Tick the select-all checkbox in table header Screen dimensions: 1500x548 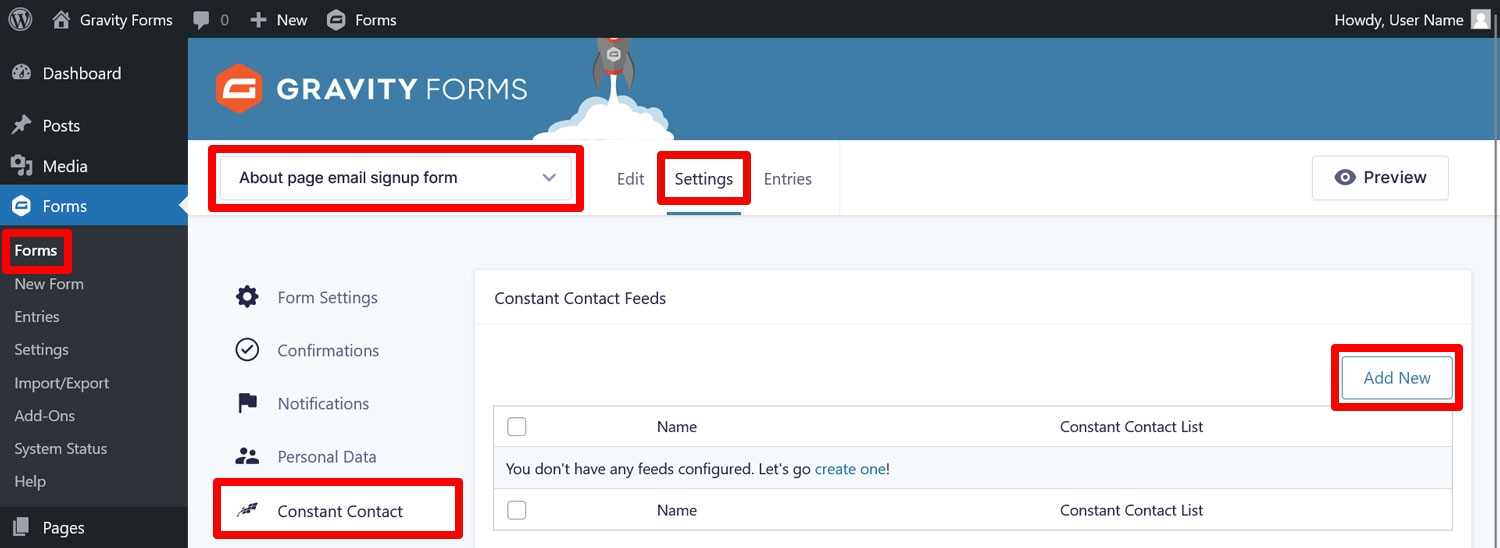517,427
